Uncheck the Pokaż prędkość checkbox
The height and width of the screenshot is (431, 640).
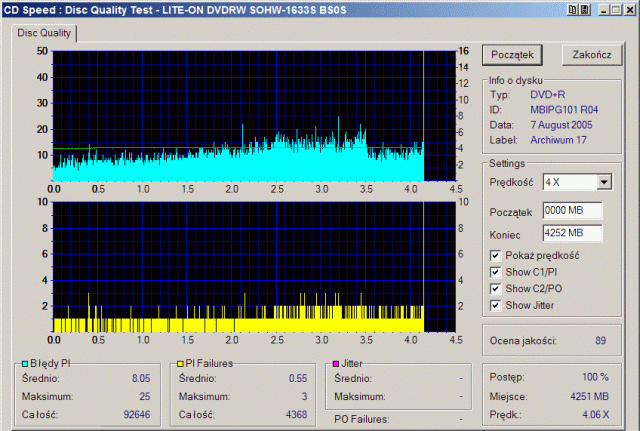(x=495, y=256)
